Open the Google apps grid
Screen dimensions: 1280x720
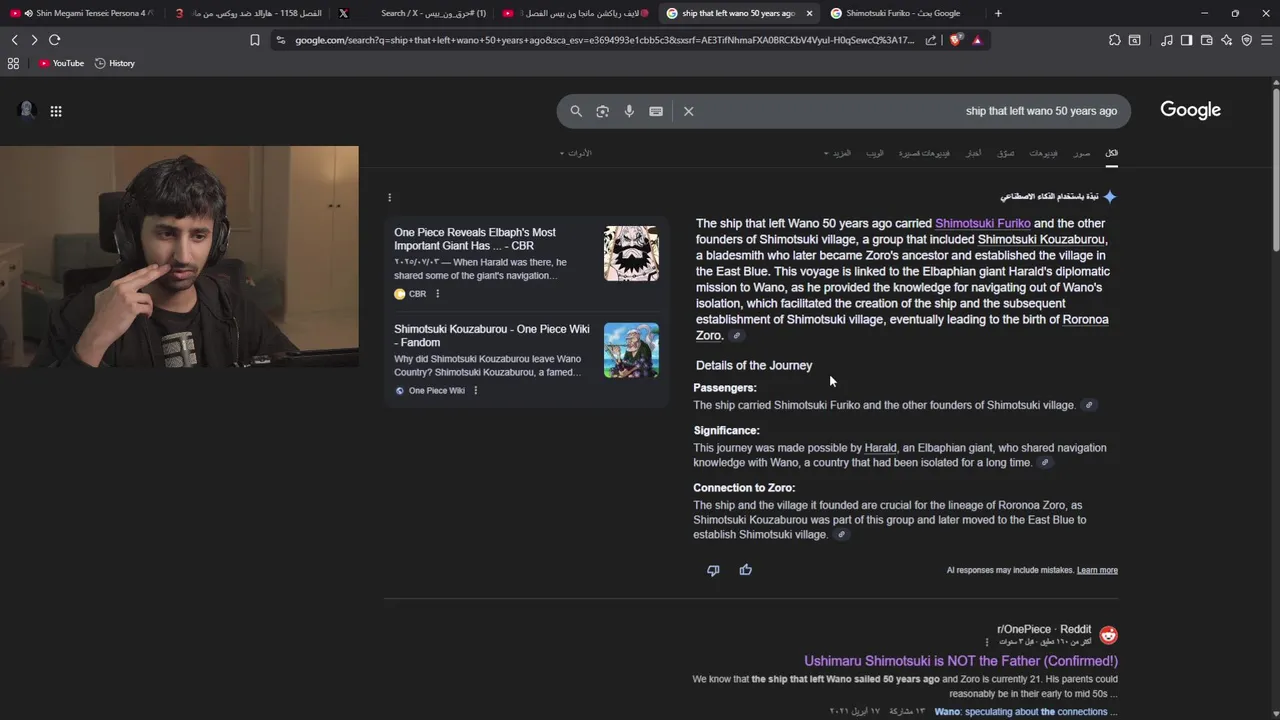tap(56, 111)
